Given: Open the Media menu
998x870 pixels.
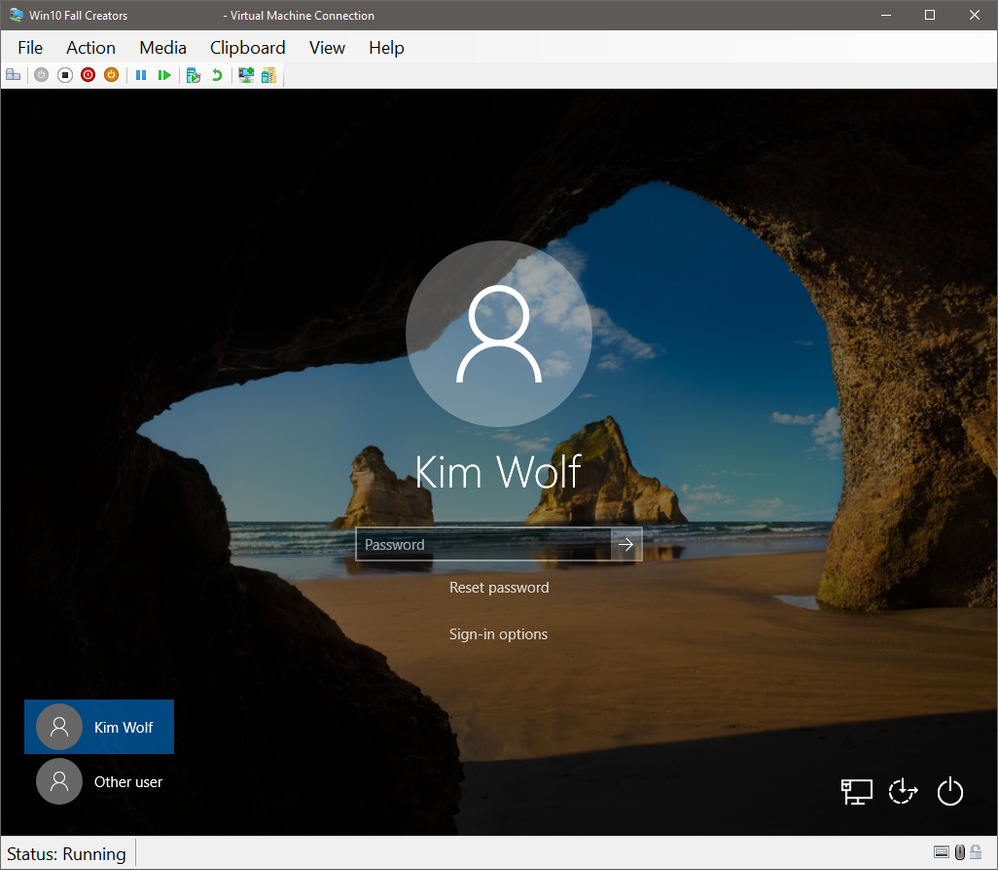Looking at the screenshot, I should coord(163,48).
